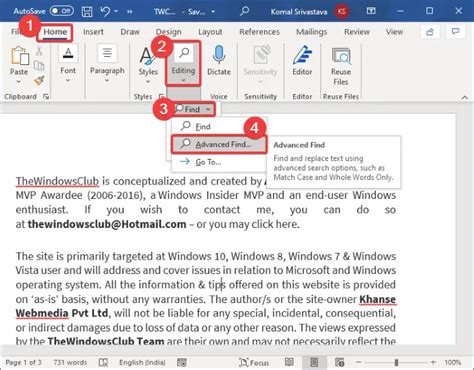Click the 100% zoom level
The width and height of the screenshot is (474, 370).
[x=453, y=362]
